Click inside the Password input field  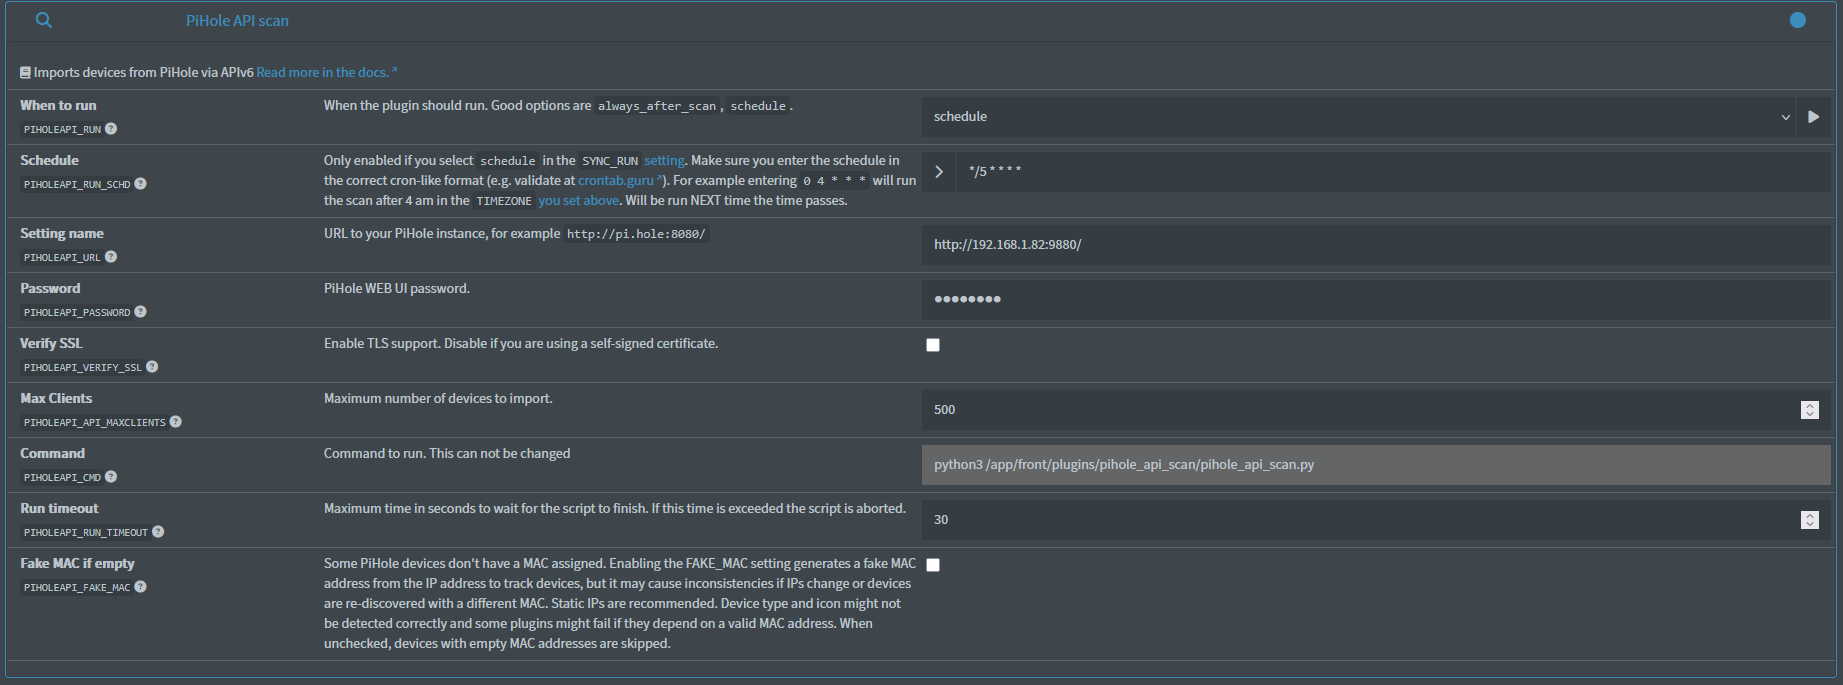1200,298
